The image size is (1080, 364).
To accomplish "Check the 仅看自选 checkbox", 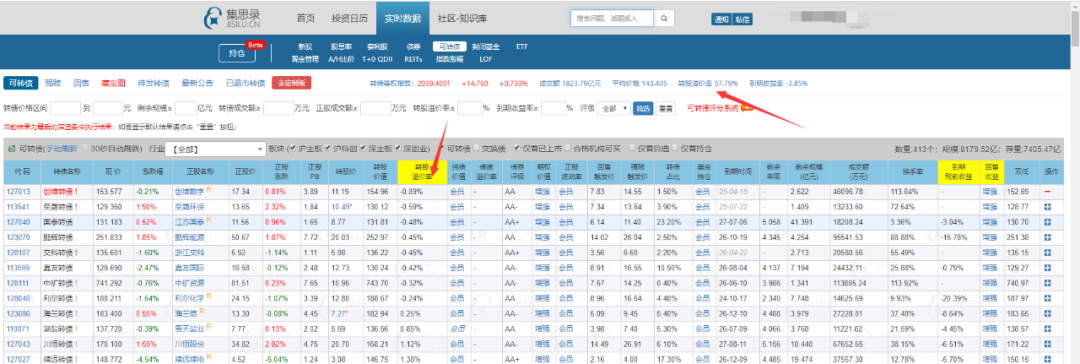I will [x=632, y=148].
